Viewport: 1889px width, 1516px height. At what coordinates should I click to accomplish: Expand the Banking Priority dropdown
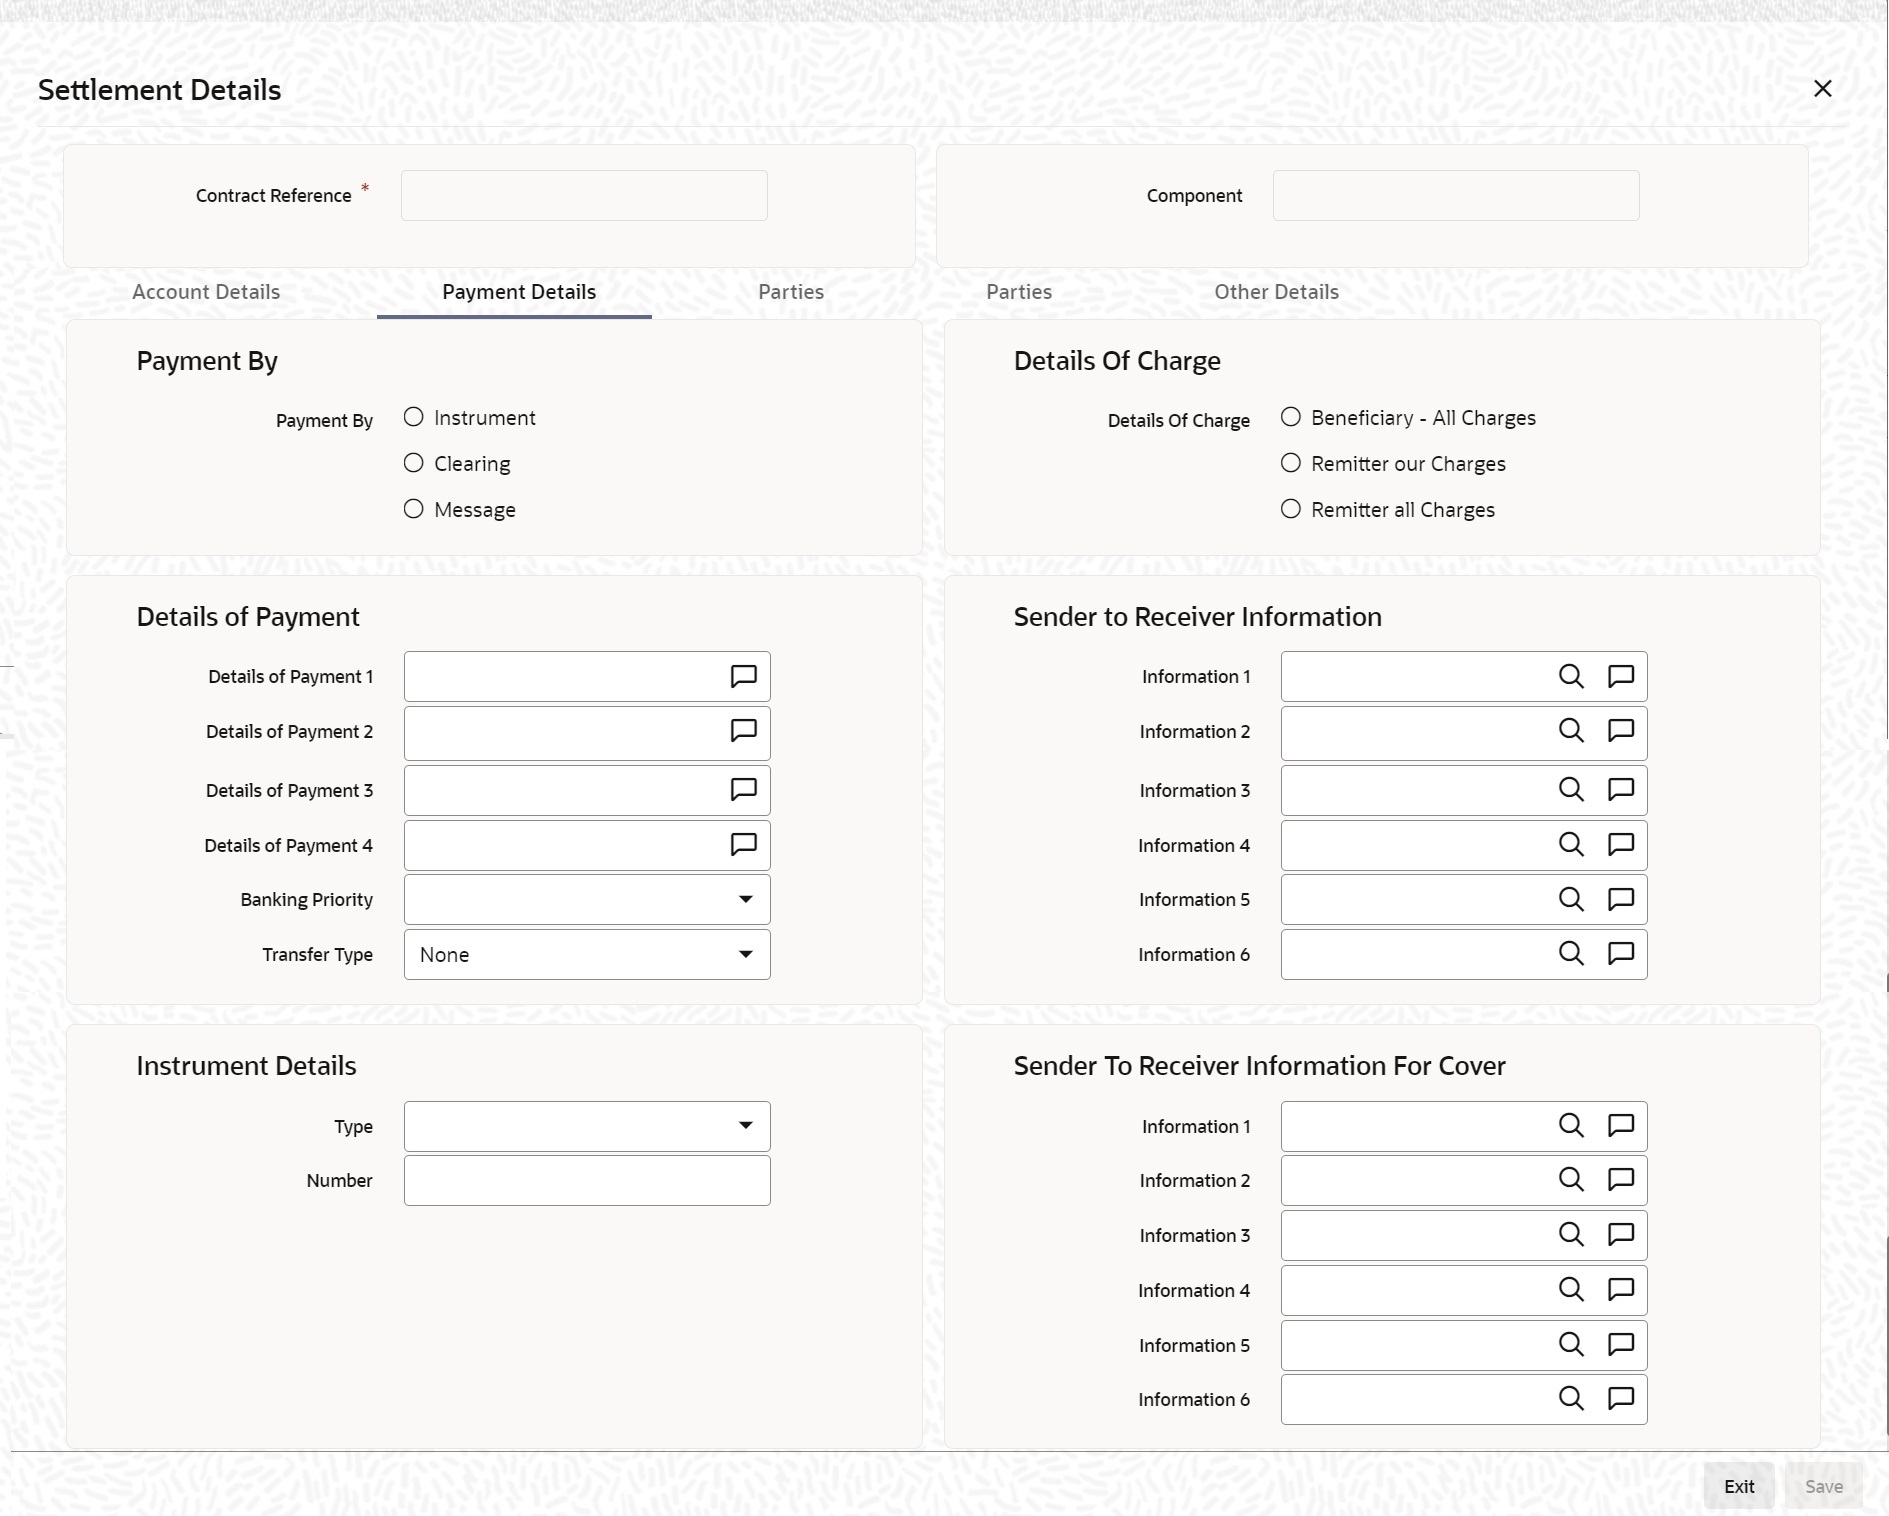(x=587, y=899)
